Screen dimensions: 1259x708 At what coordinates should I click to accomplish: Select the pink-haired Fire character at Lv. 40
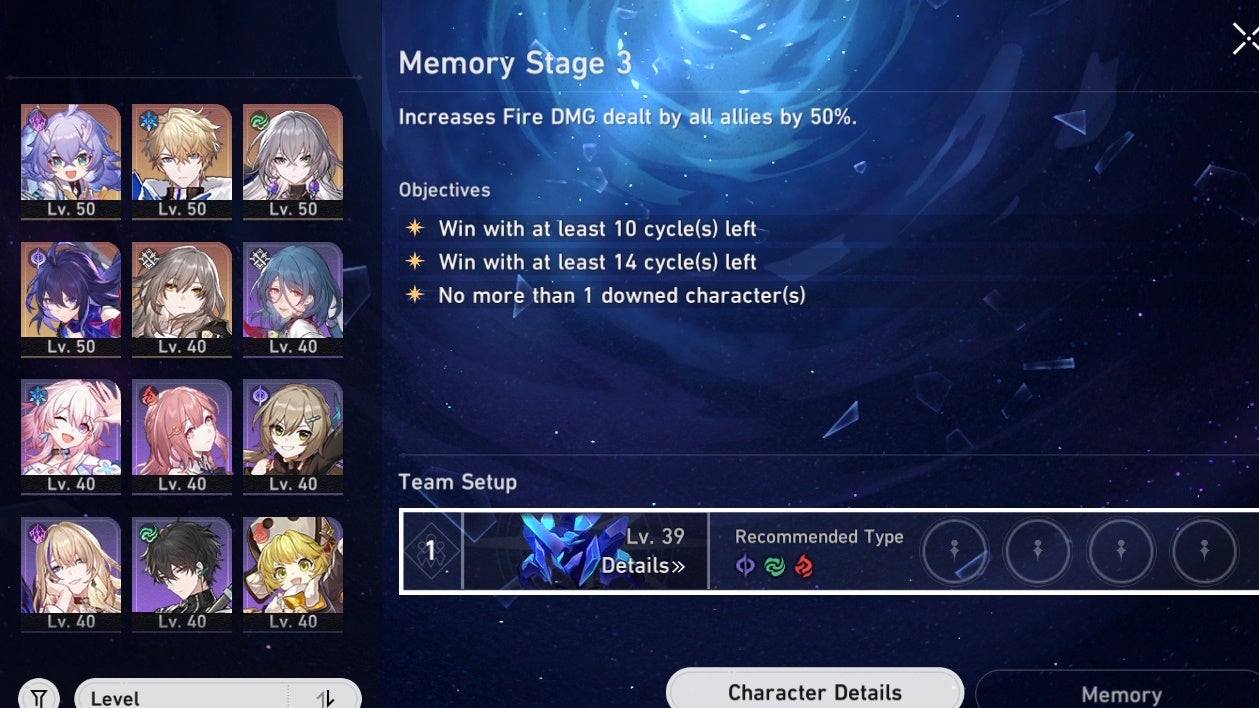point(182,437)
